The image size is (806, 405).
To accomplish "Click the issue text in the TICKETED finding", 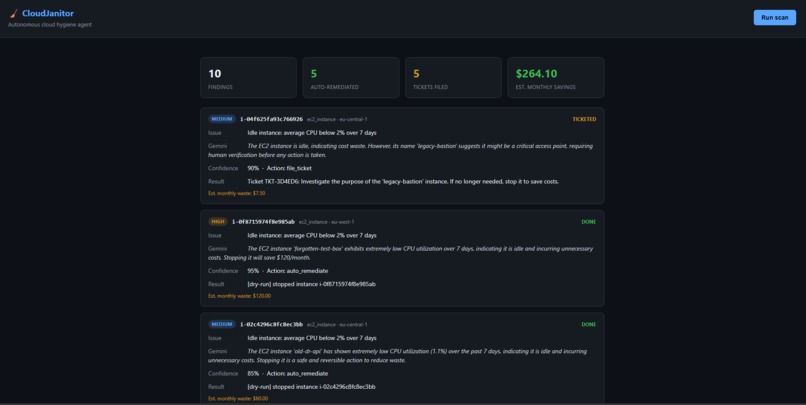I will 312,133.
